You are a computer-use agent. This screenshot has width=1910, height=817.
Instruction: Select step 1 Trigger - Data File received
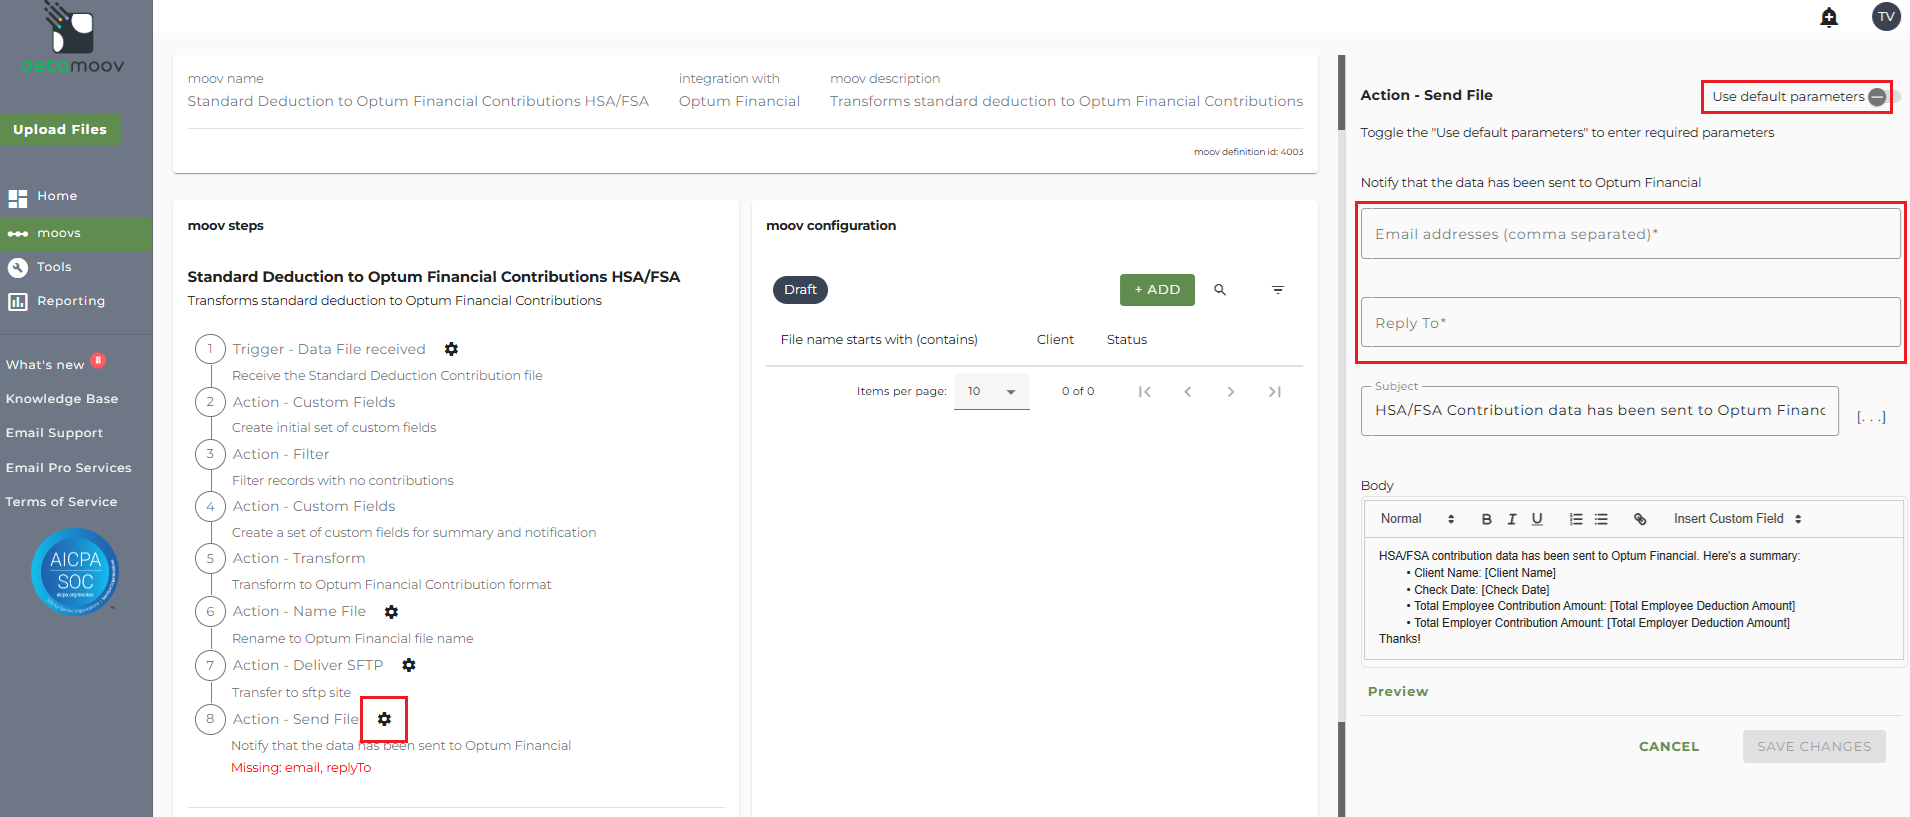click(x=329, y=350)
